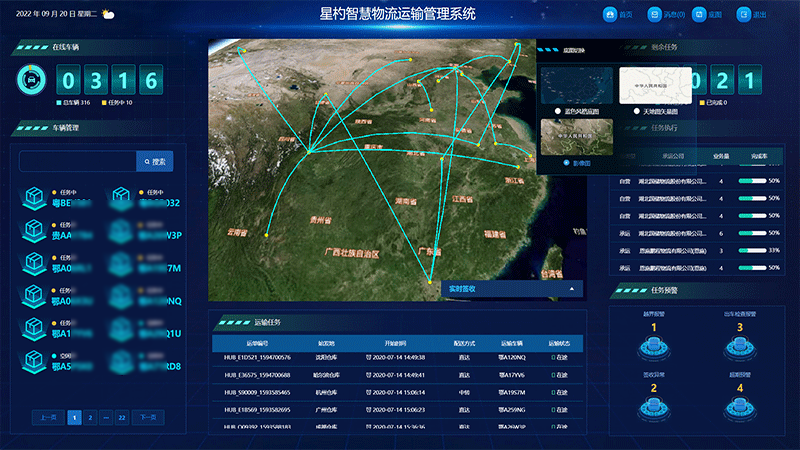Viewport: 800px width, 450px height.
Task: Select the 蓝色风格底图 radio button
Action: [x=557, y=110]
